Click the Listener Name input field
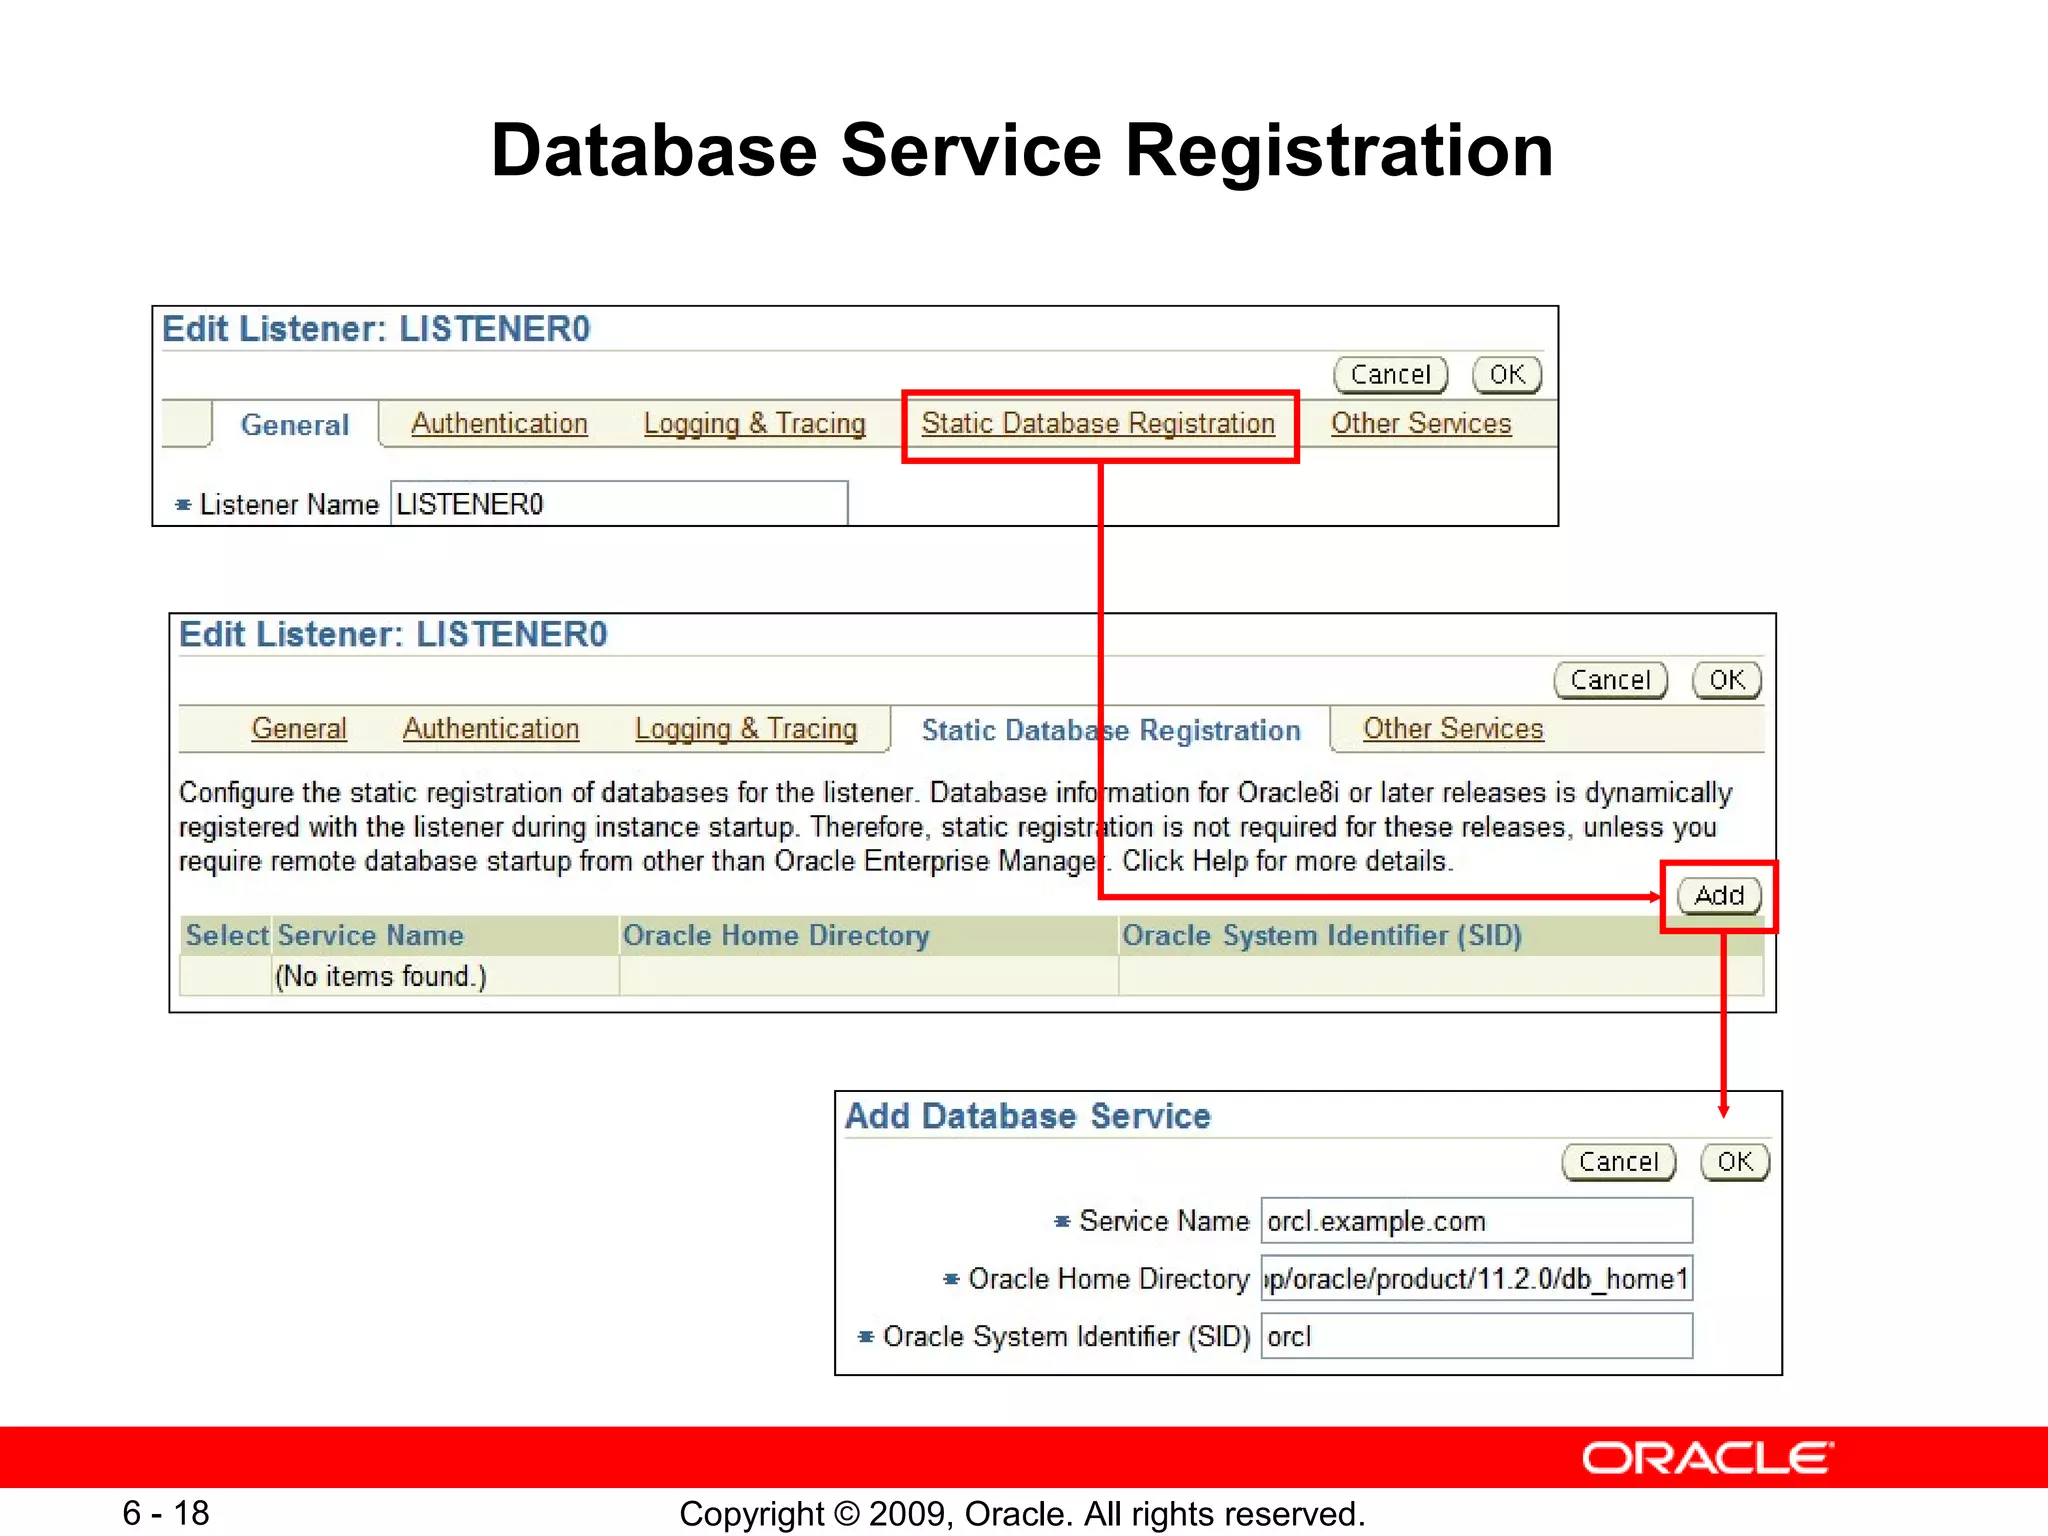Screen dimensions: 2048x1536 (619, 503)
